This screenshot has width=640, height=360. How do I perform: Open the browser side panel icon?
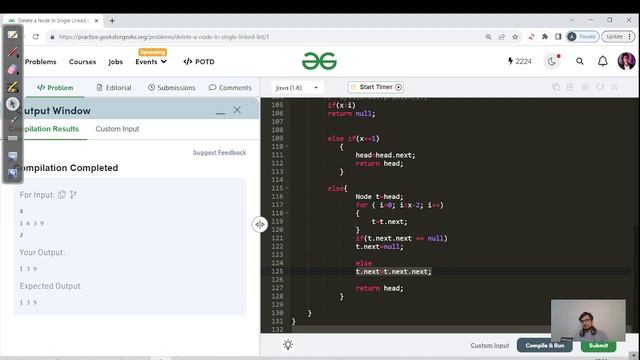[558, 37]
